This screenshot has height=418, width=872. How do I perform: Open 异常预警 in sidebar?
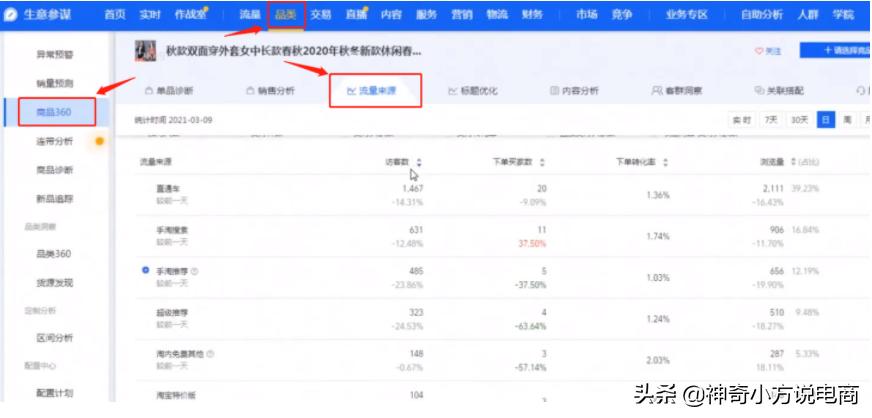point(54,54)
